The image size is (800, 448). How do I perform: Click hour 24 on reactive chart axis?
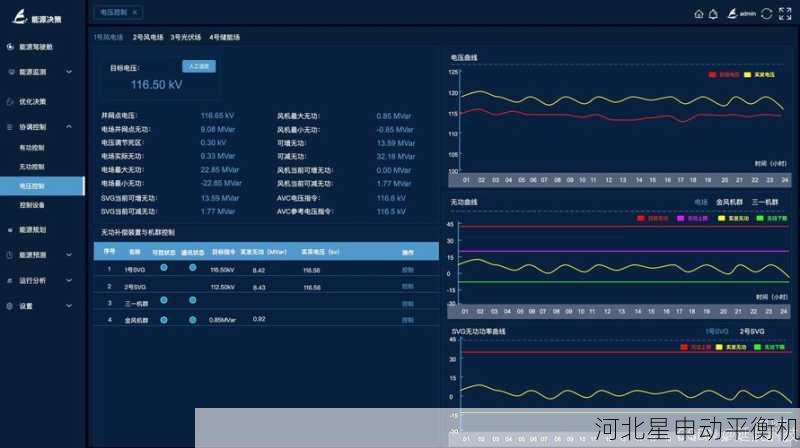(784, 311)
